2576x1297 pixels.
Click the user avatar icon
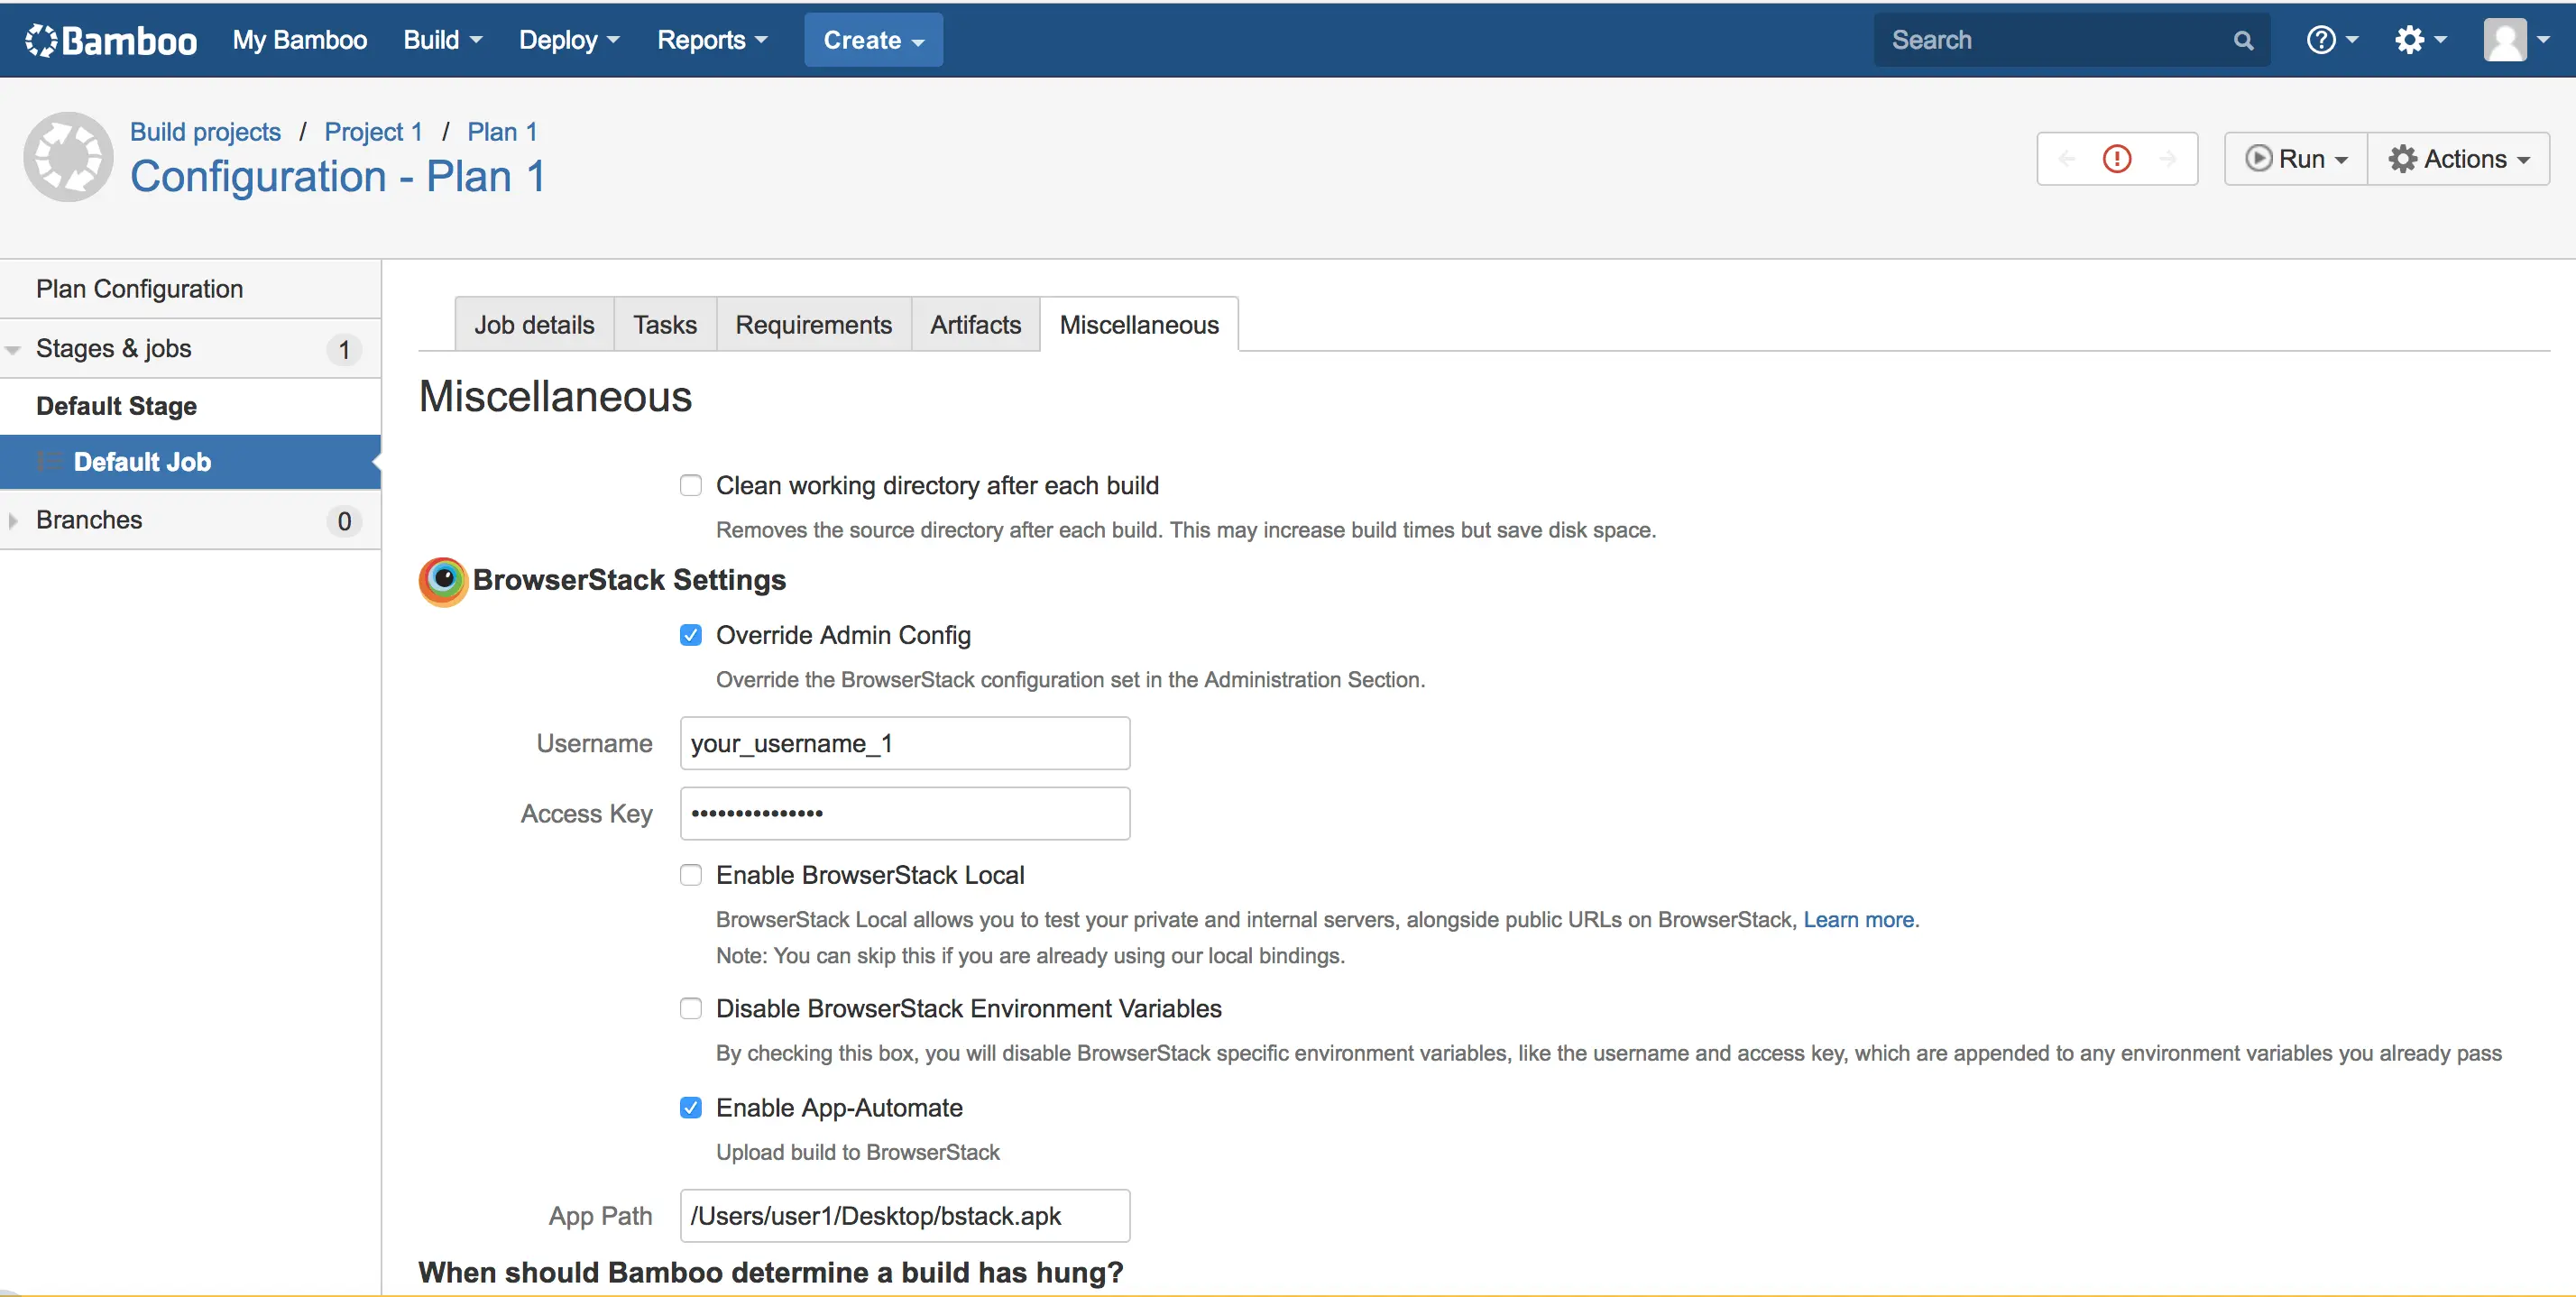[x=2505, y=40]
